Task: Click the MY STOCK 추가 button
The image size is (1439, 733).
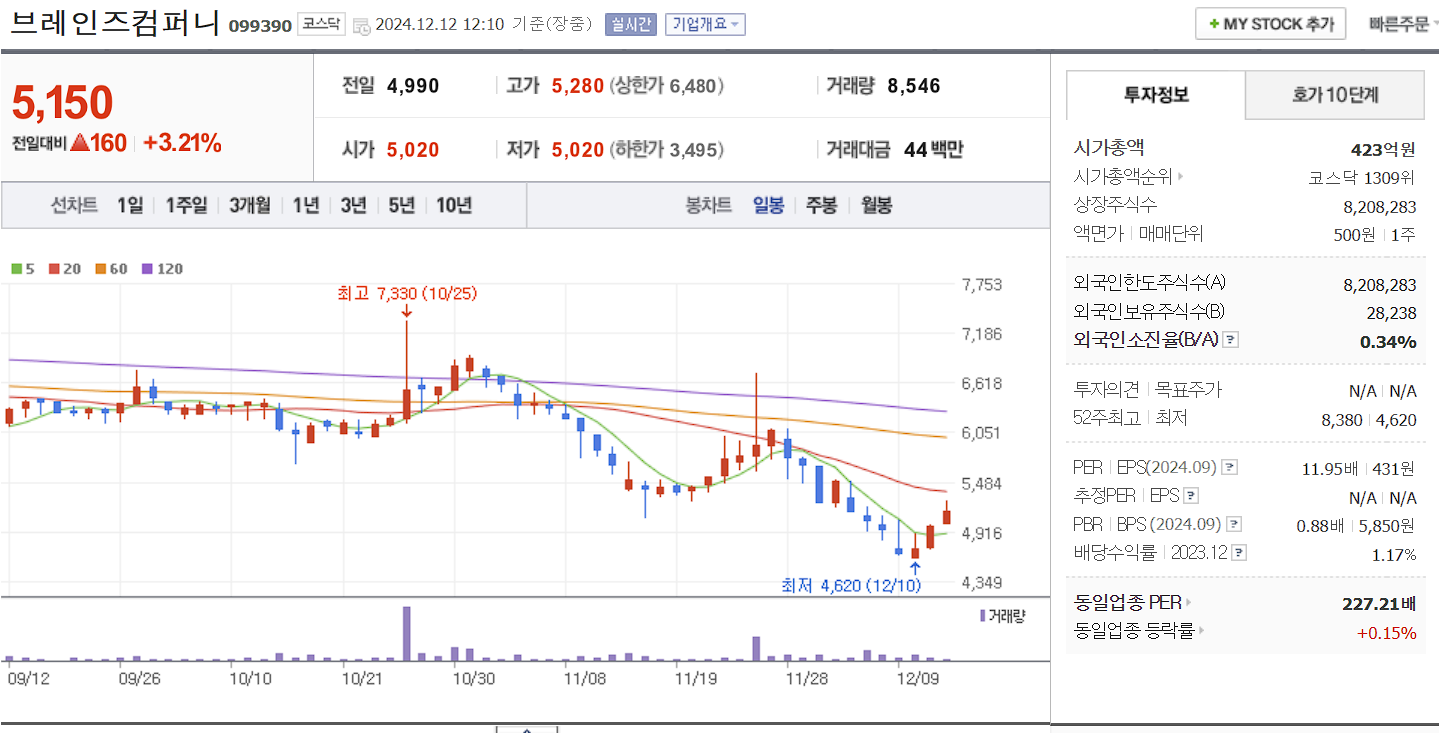Action: click(x=1270, y=23)
